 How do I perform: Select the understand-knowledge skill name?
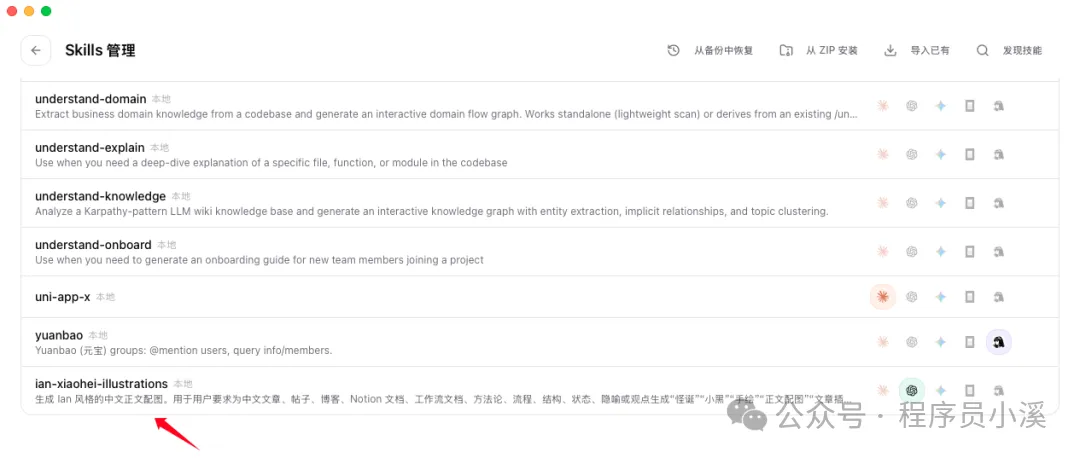coord(101,196)
